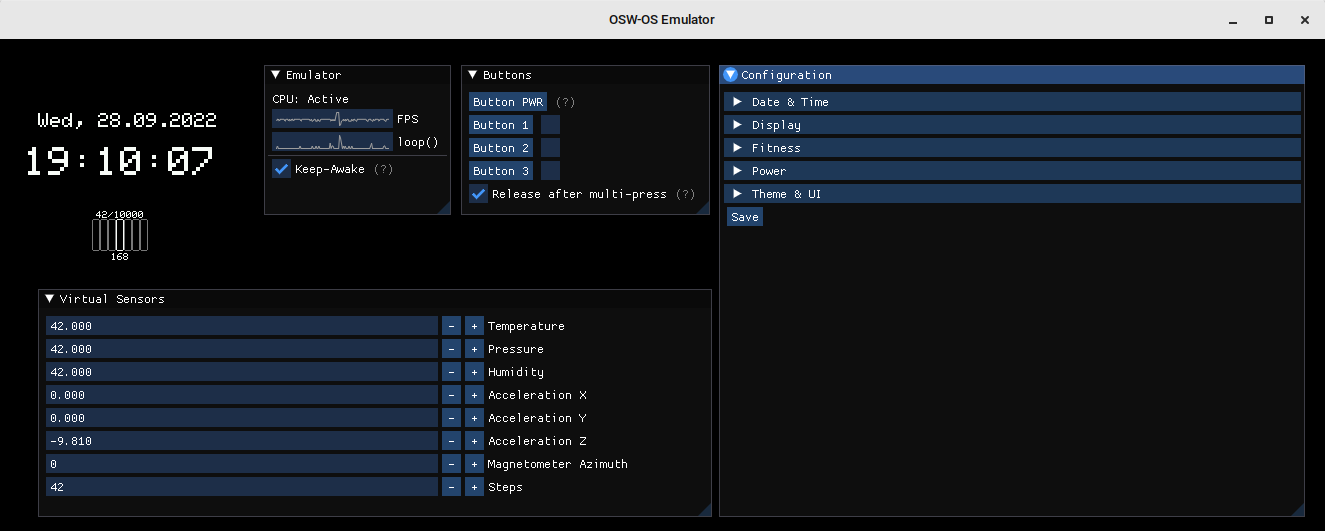Click the CPU: Active status text
The height and width of the screenshot is (531, 1325).
tap(310, 99)
